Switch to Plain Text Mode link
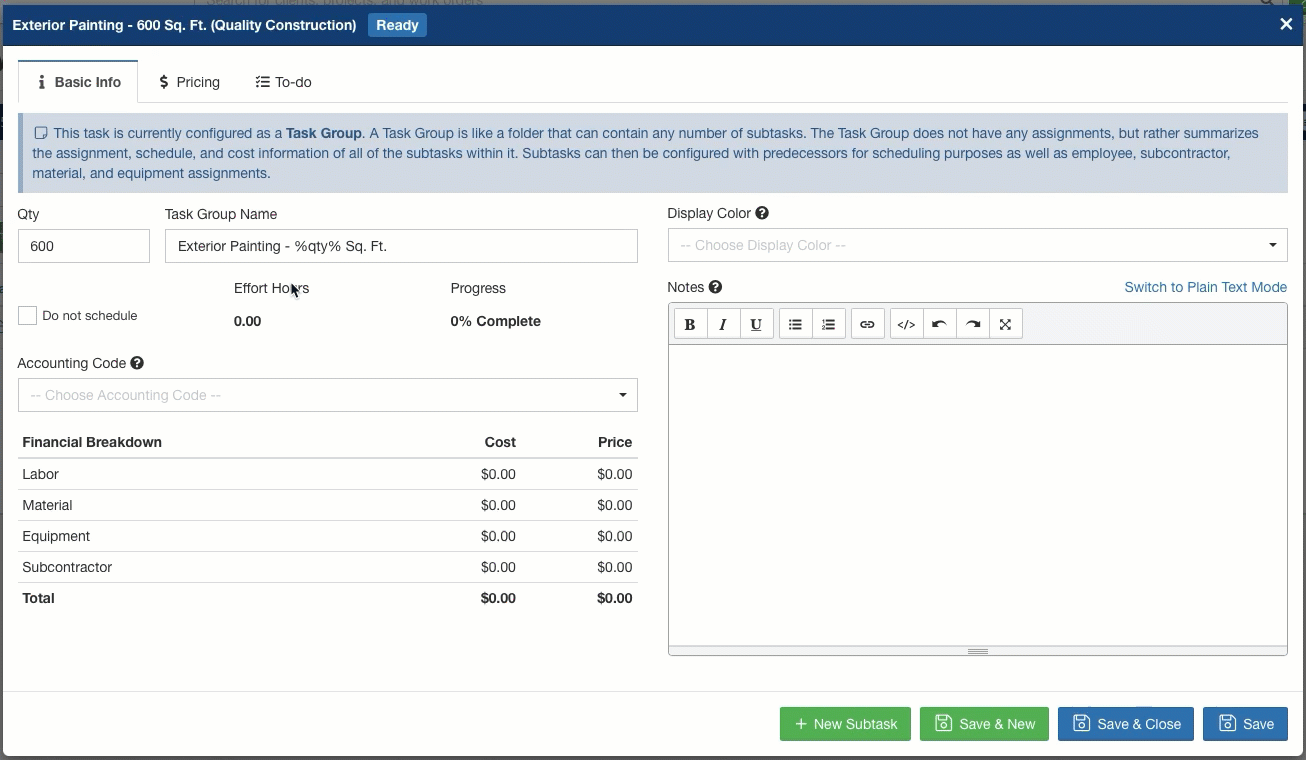The width and height of the screenshot is (1306, 760). (x=1205, y=287)
